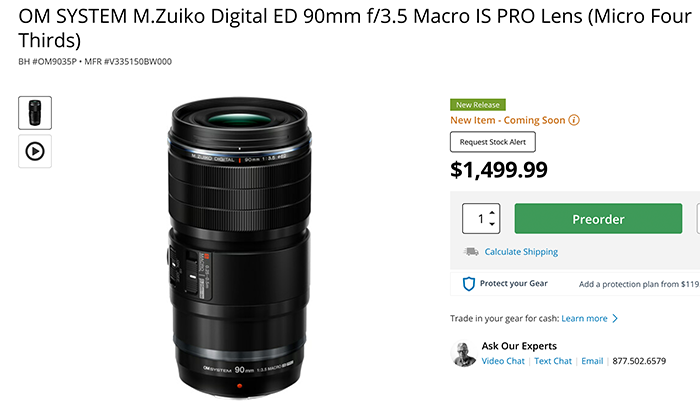
Task: Click the info icon beside Coming Soon
Action: (x=575, y=120)
